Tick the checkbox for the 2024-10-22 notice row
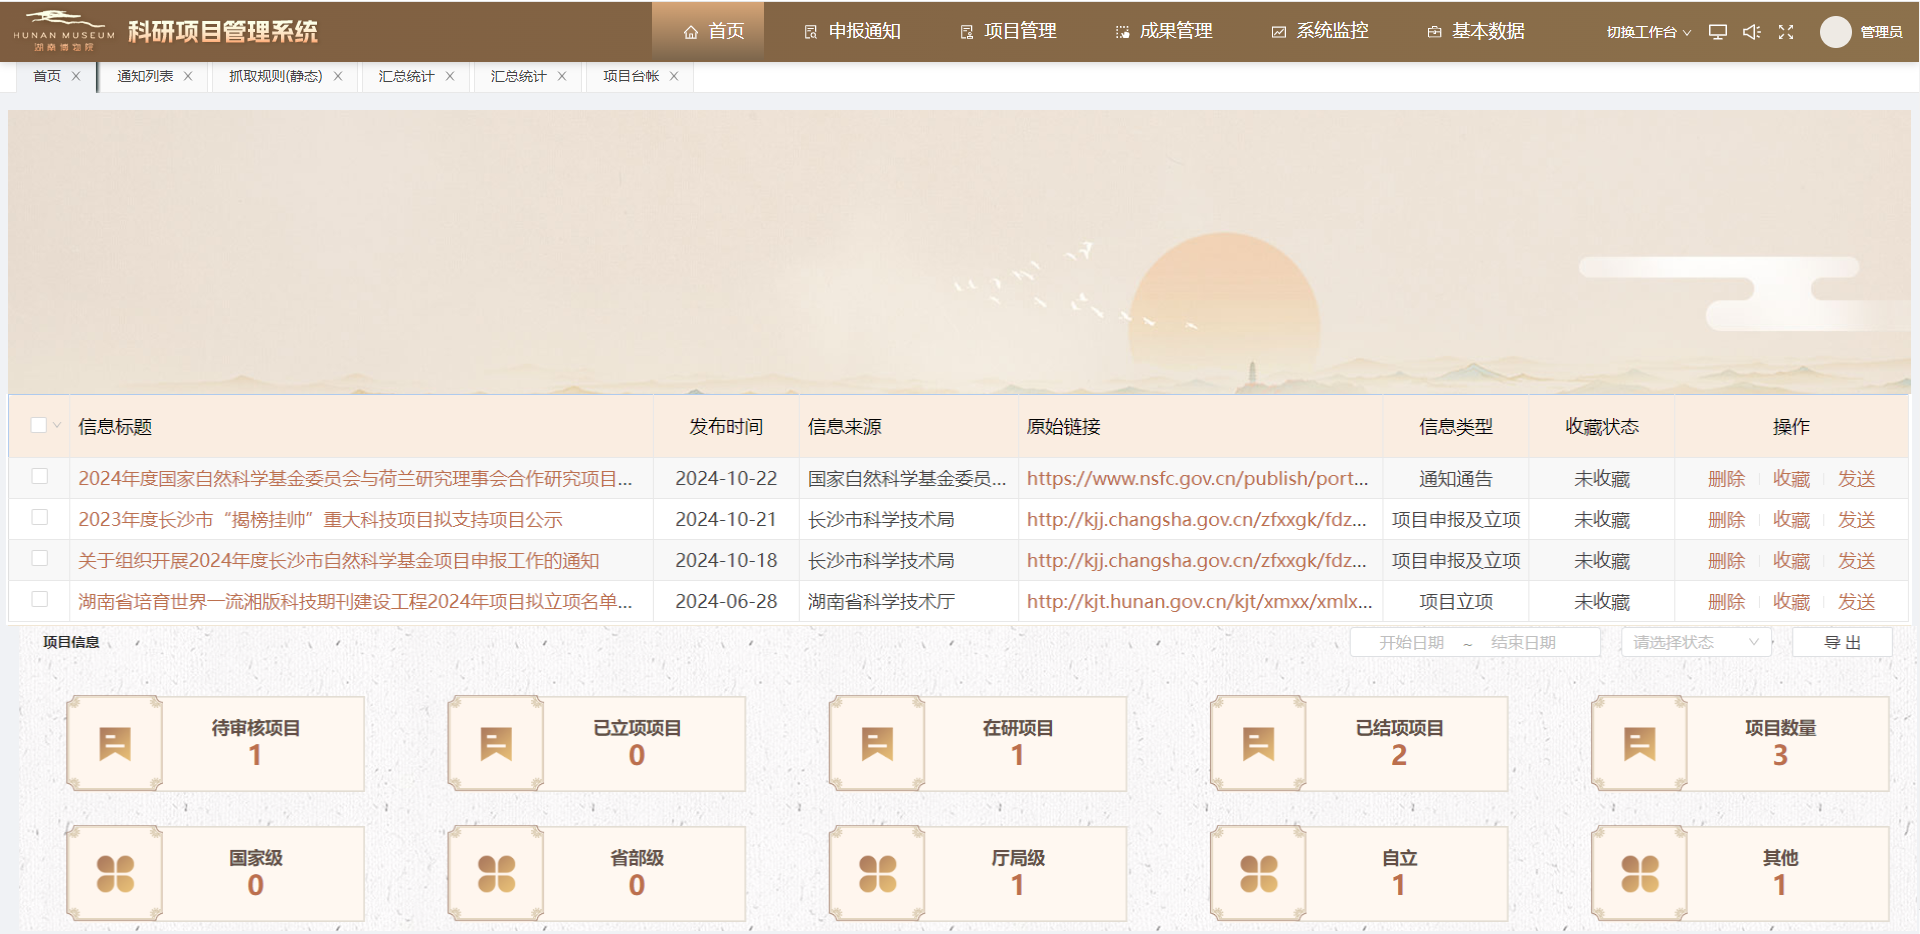Viewport: 1920px width, 934px height. [x=40, y=477]
